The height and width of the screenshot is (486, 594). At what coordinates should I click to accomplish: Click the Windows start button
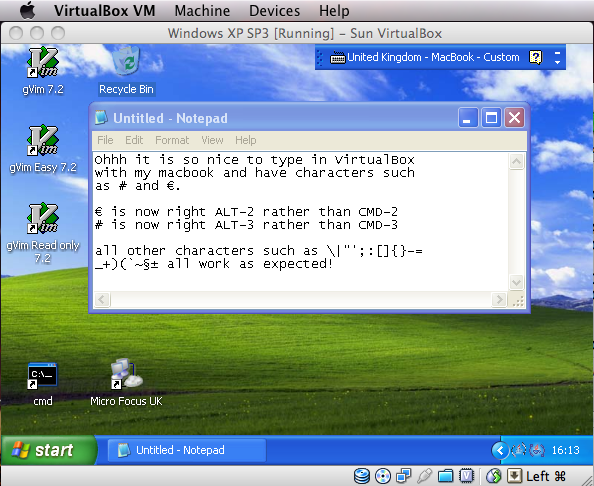[x=48, y=450]
